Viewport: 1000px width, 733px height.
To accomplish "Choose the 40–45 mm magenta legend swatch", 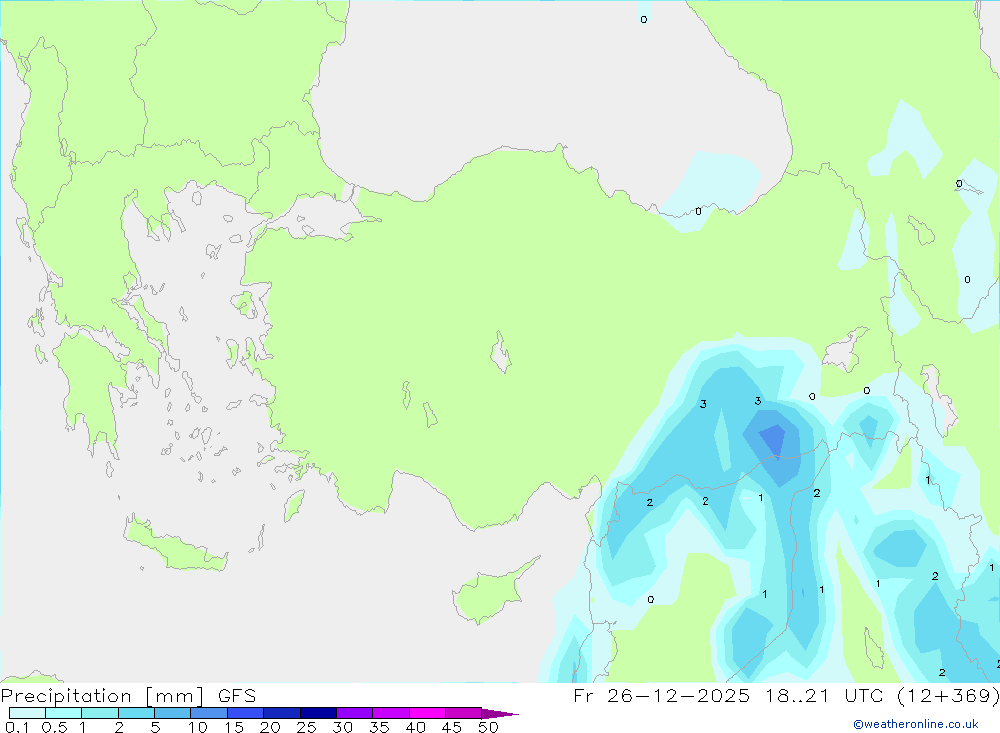I will click(427, 713).
